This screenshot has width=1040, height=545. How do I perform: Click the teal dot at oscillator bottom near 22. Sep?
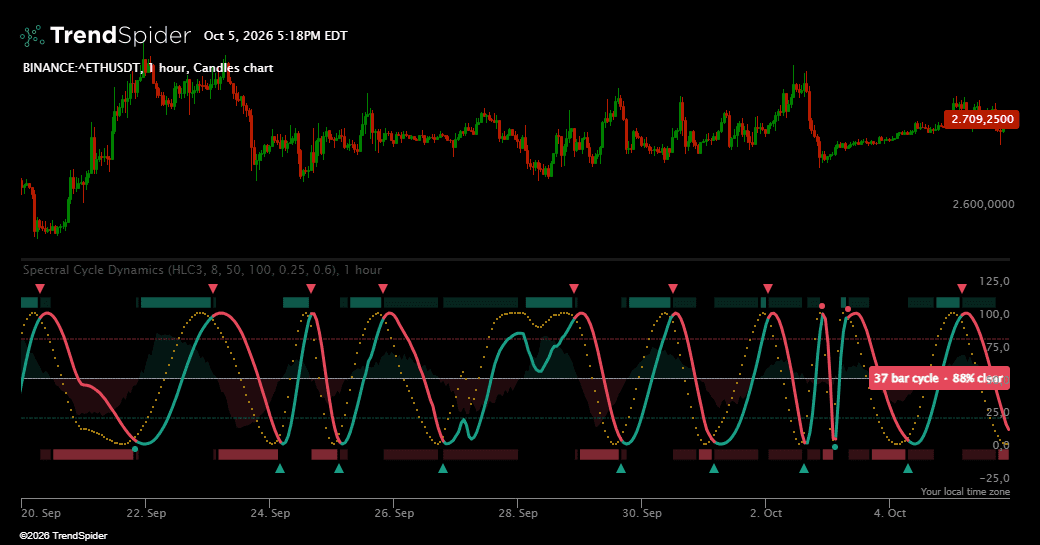coord(135,449)
